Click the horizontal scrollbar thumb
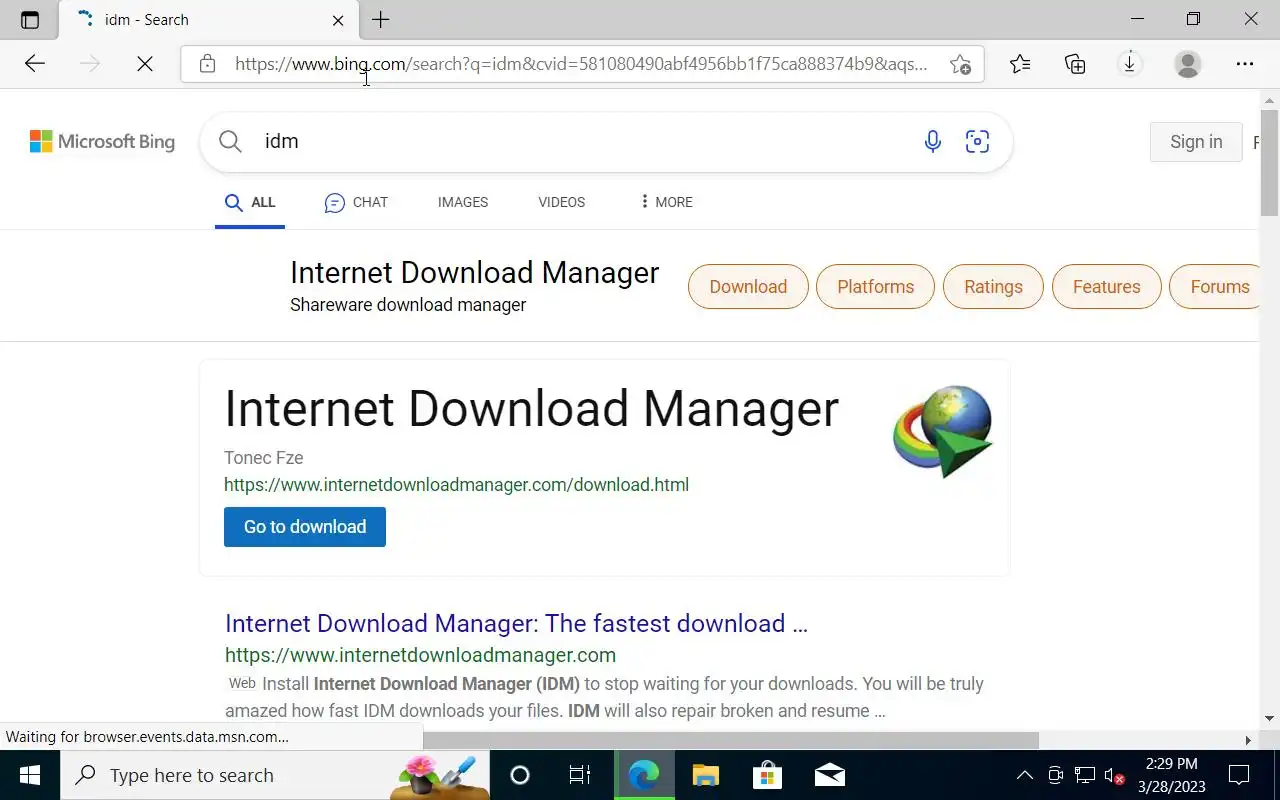Screen dimensions: 1280x800 coord(731,740)
